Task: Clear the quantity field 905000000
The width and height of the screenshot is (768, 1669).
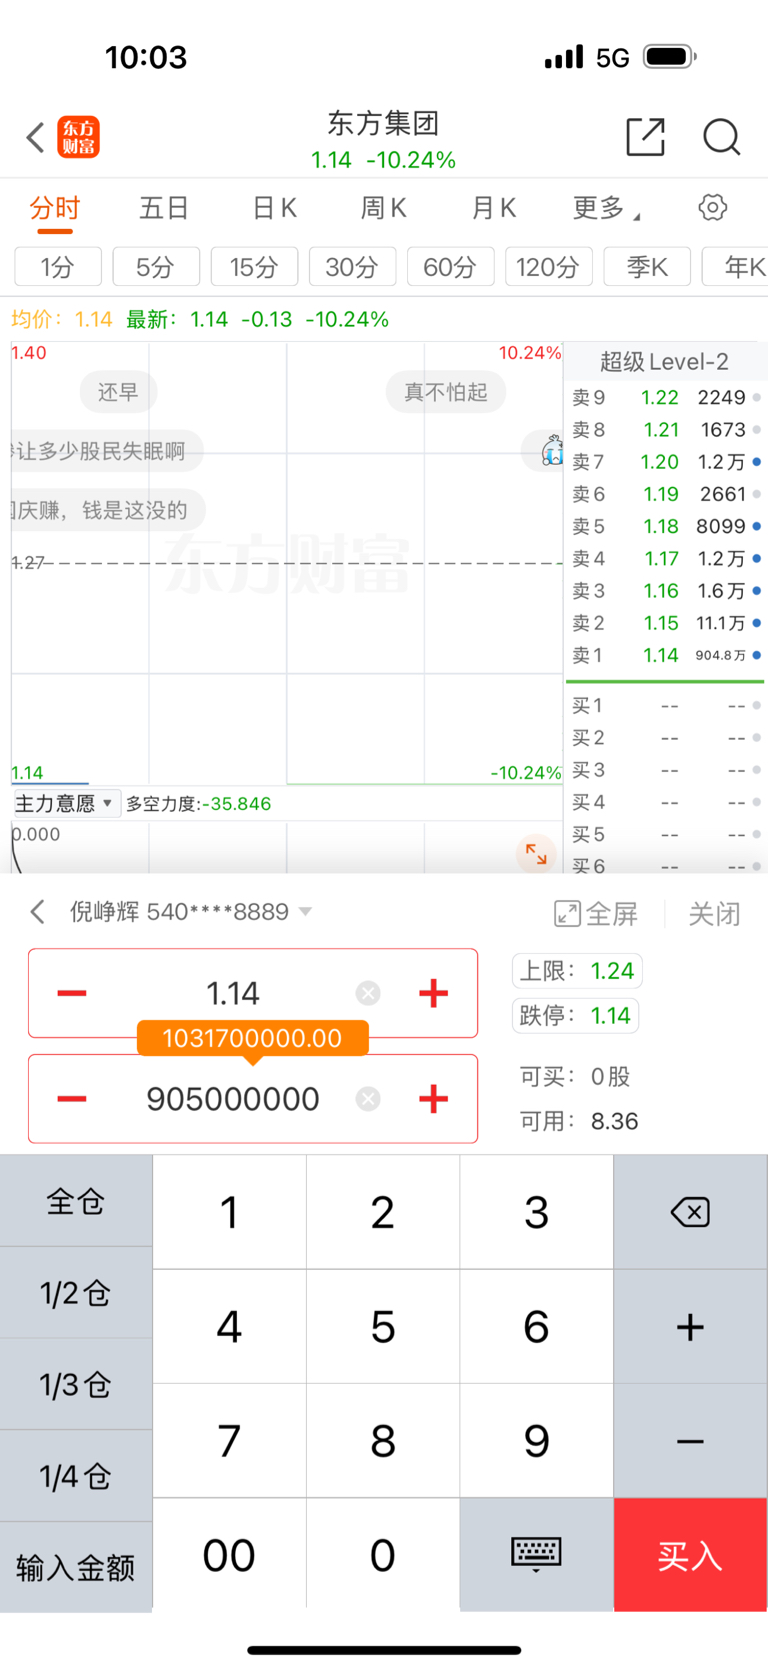Action: (368, 1099)
